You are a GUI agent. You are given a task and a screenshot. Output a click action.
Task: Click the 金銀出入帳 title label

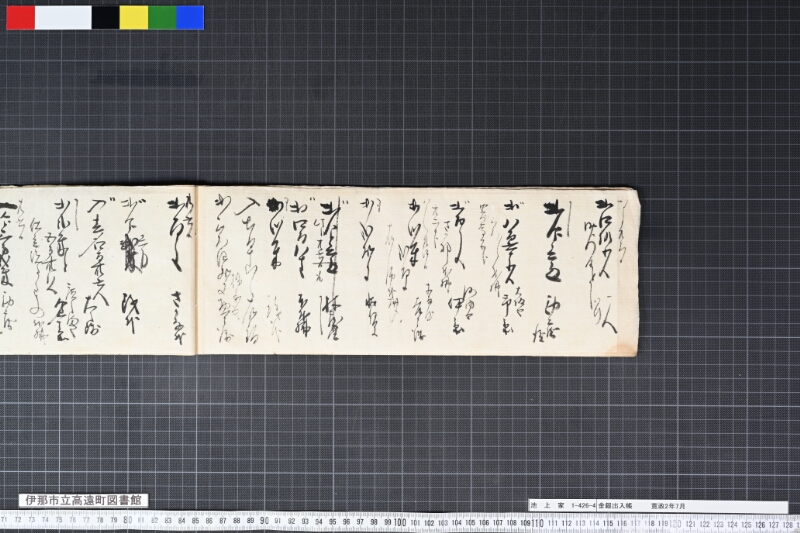(x=615, y=506)
